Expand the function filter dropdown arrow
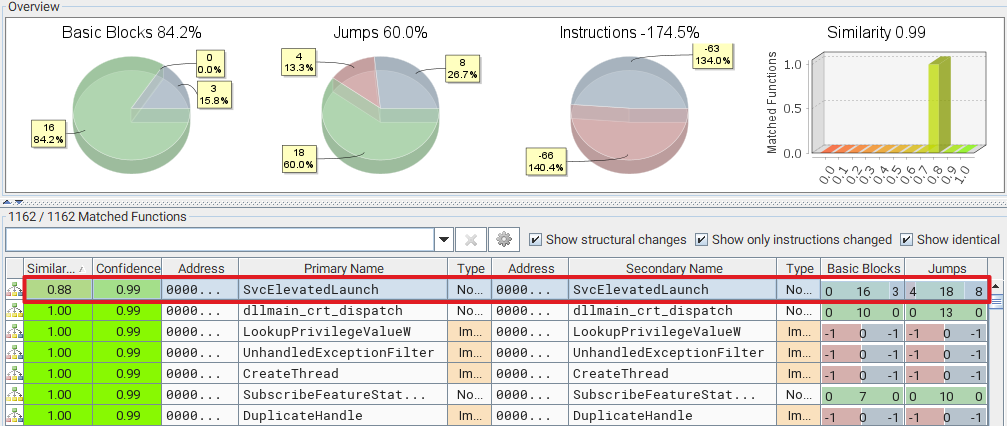Viewport: 1007px width, 426px height. (444, 240)
